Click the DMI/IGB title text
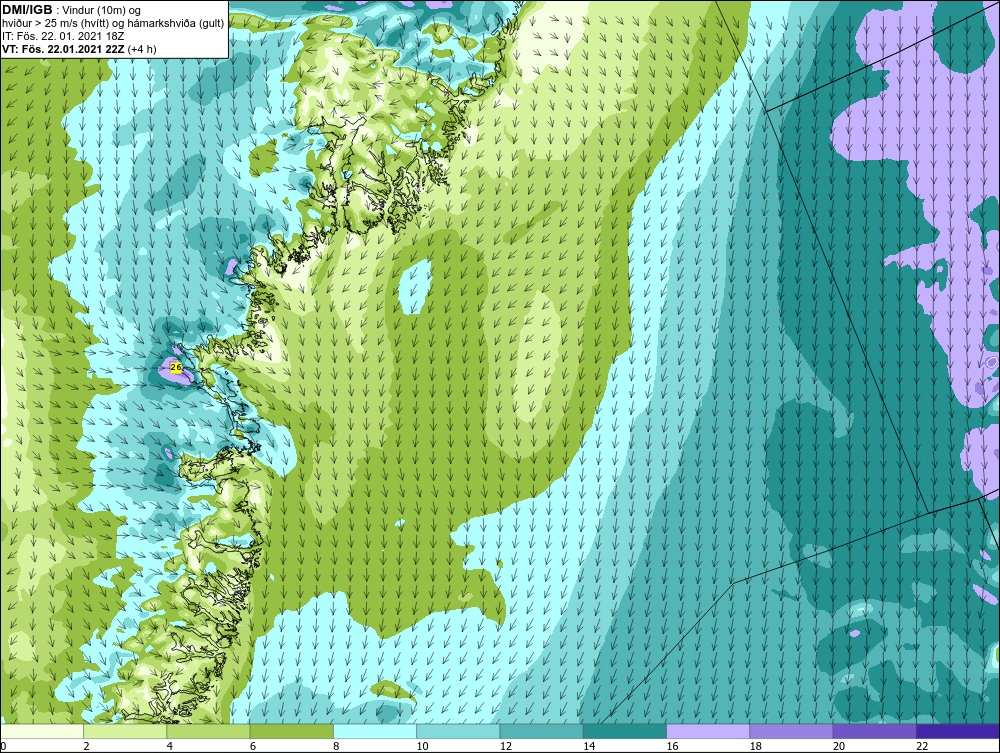The width and height of the screenshot is (1000, 753). click(x=27, y=10)
